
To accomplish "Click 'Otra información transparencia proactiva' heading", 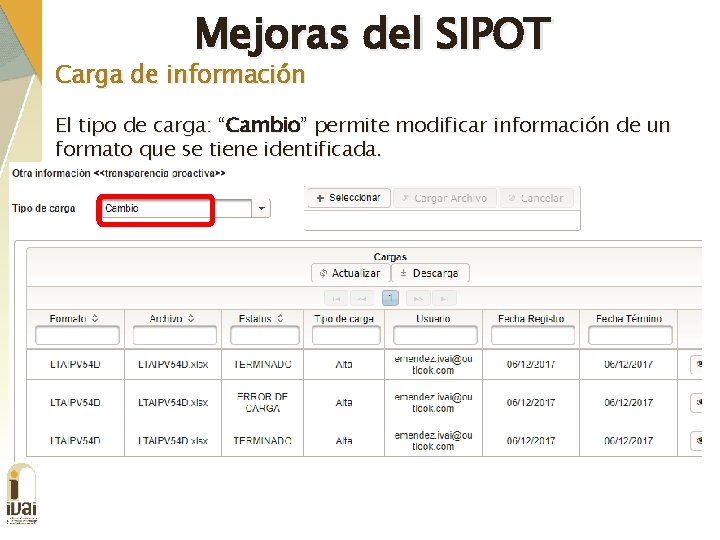I will (118, 174).
